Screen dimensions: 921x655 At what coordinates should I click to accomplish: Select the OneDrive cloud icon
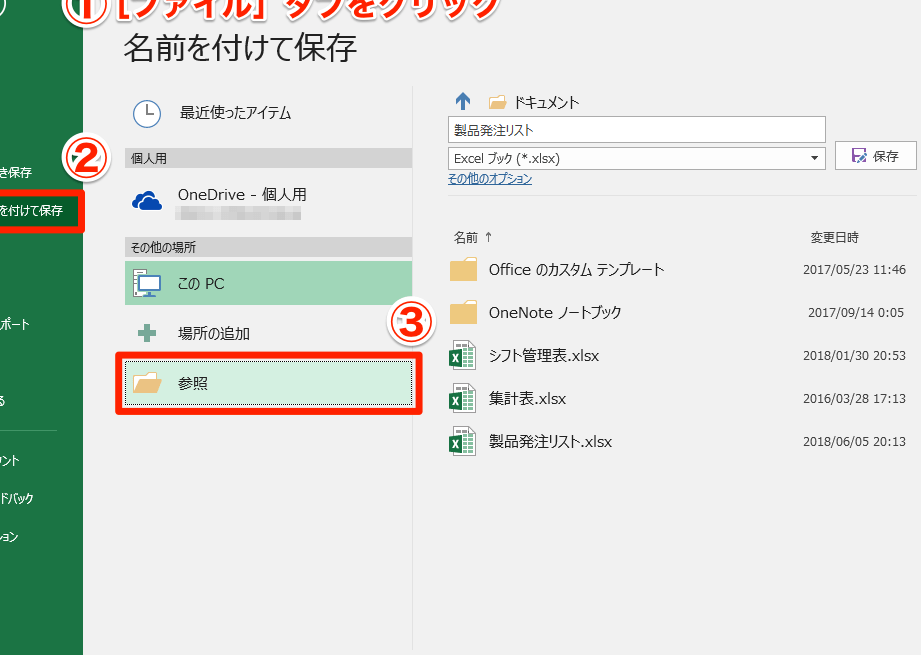(147, 201)
